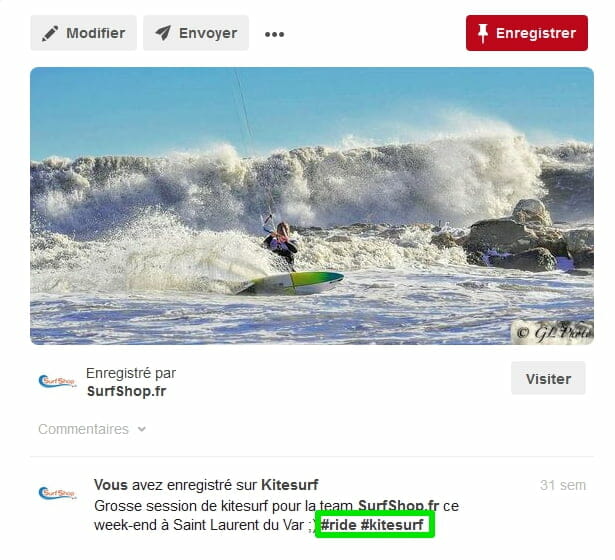Open the kitesurfing wave photo
Image resolution: width=615 pixels, height=560 pixels.
(312, 206)
